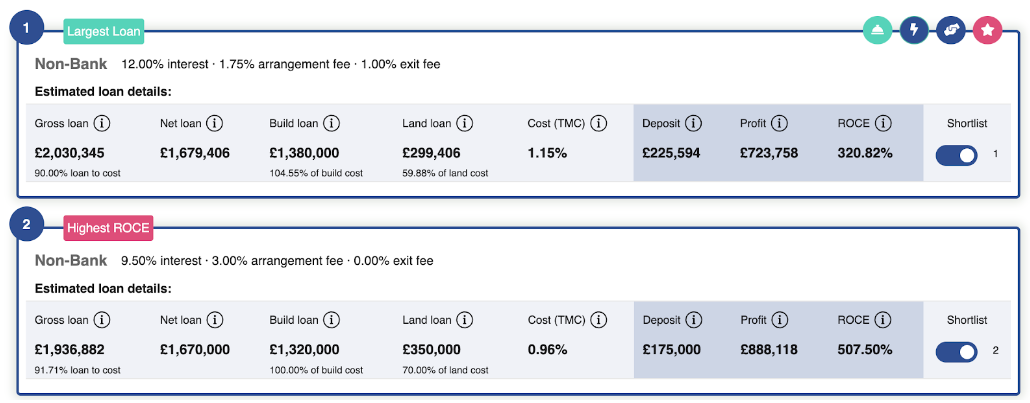1030x403 pixels.
Task: Click the number 1 rank circle
Action: pyautogui.click(x=27, y=28)
